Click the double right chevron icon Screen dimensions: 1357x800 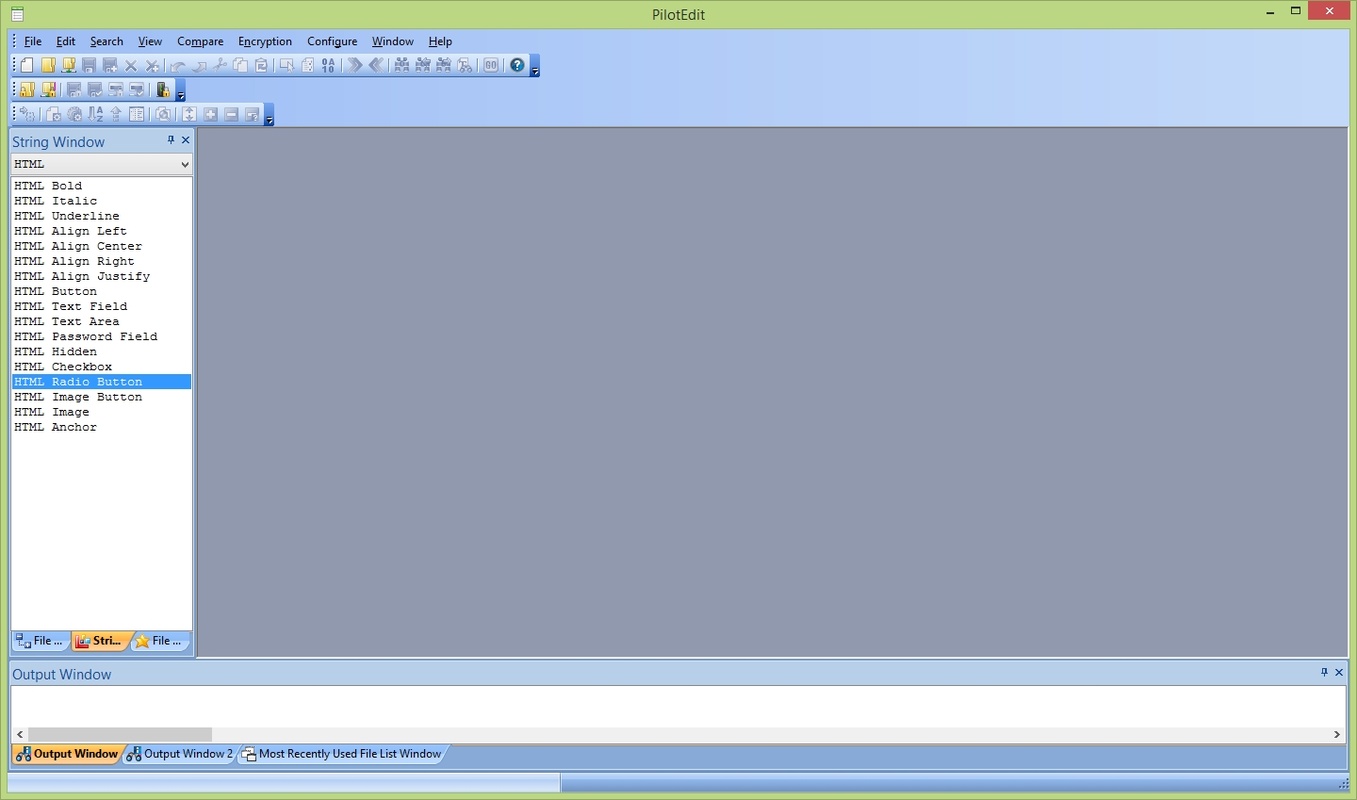click(354, 65)
